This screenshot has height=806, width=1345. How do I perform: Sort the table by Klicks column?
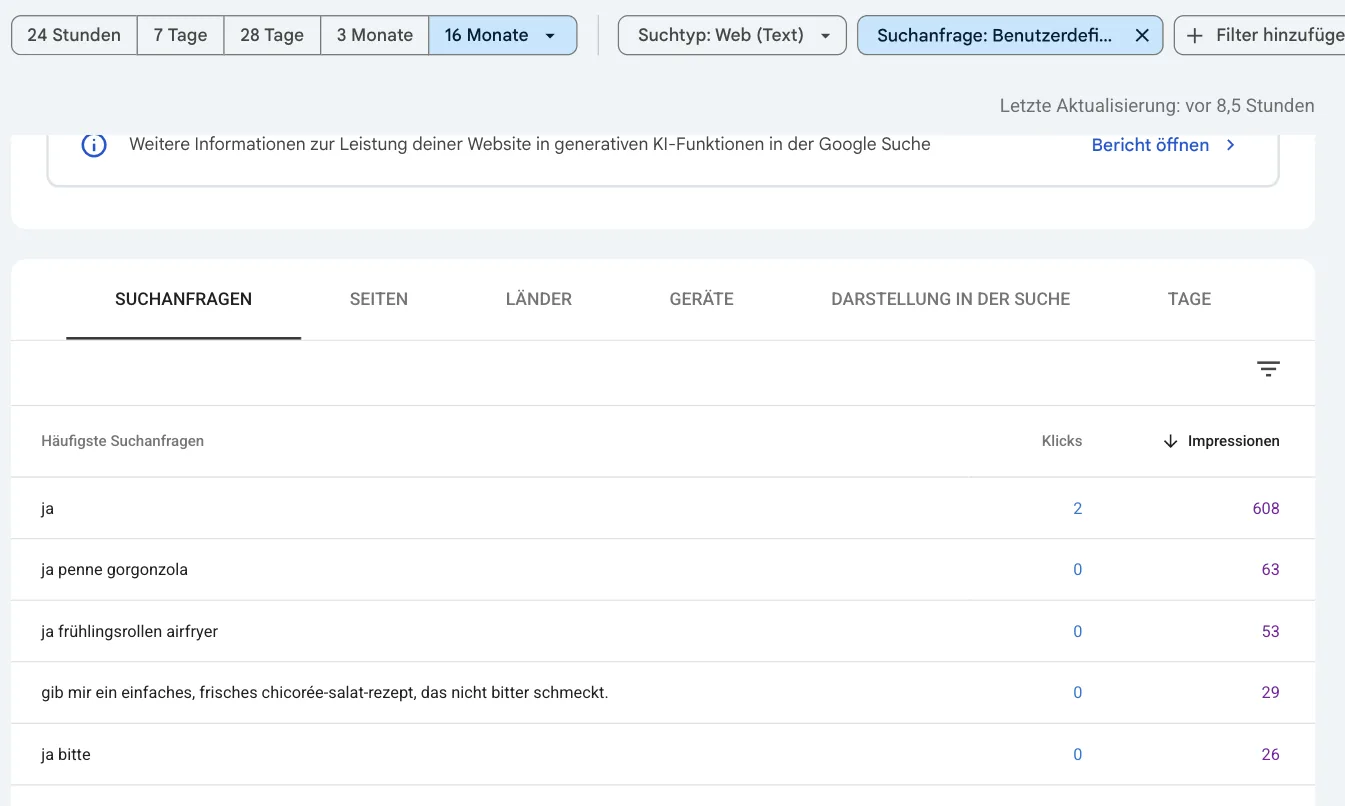click(x=1062, y=441)
